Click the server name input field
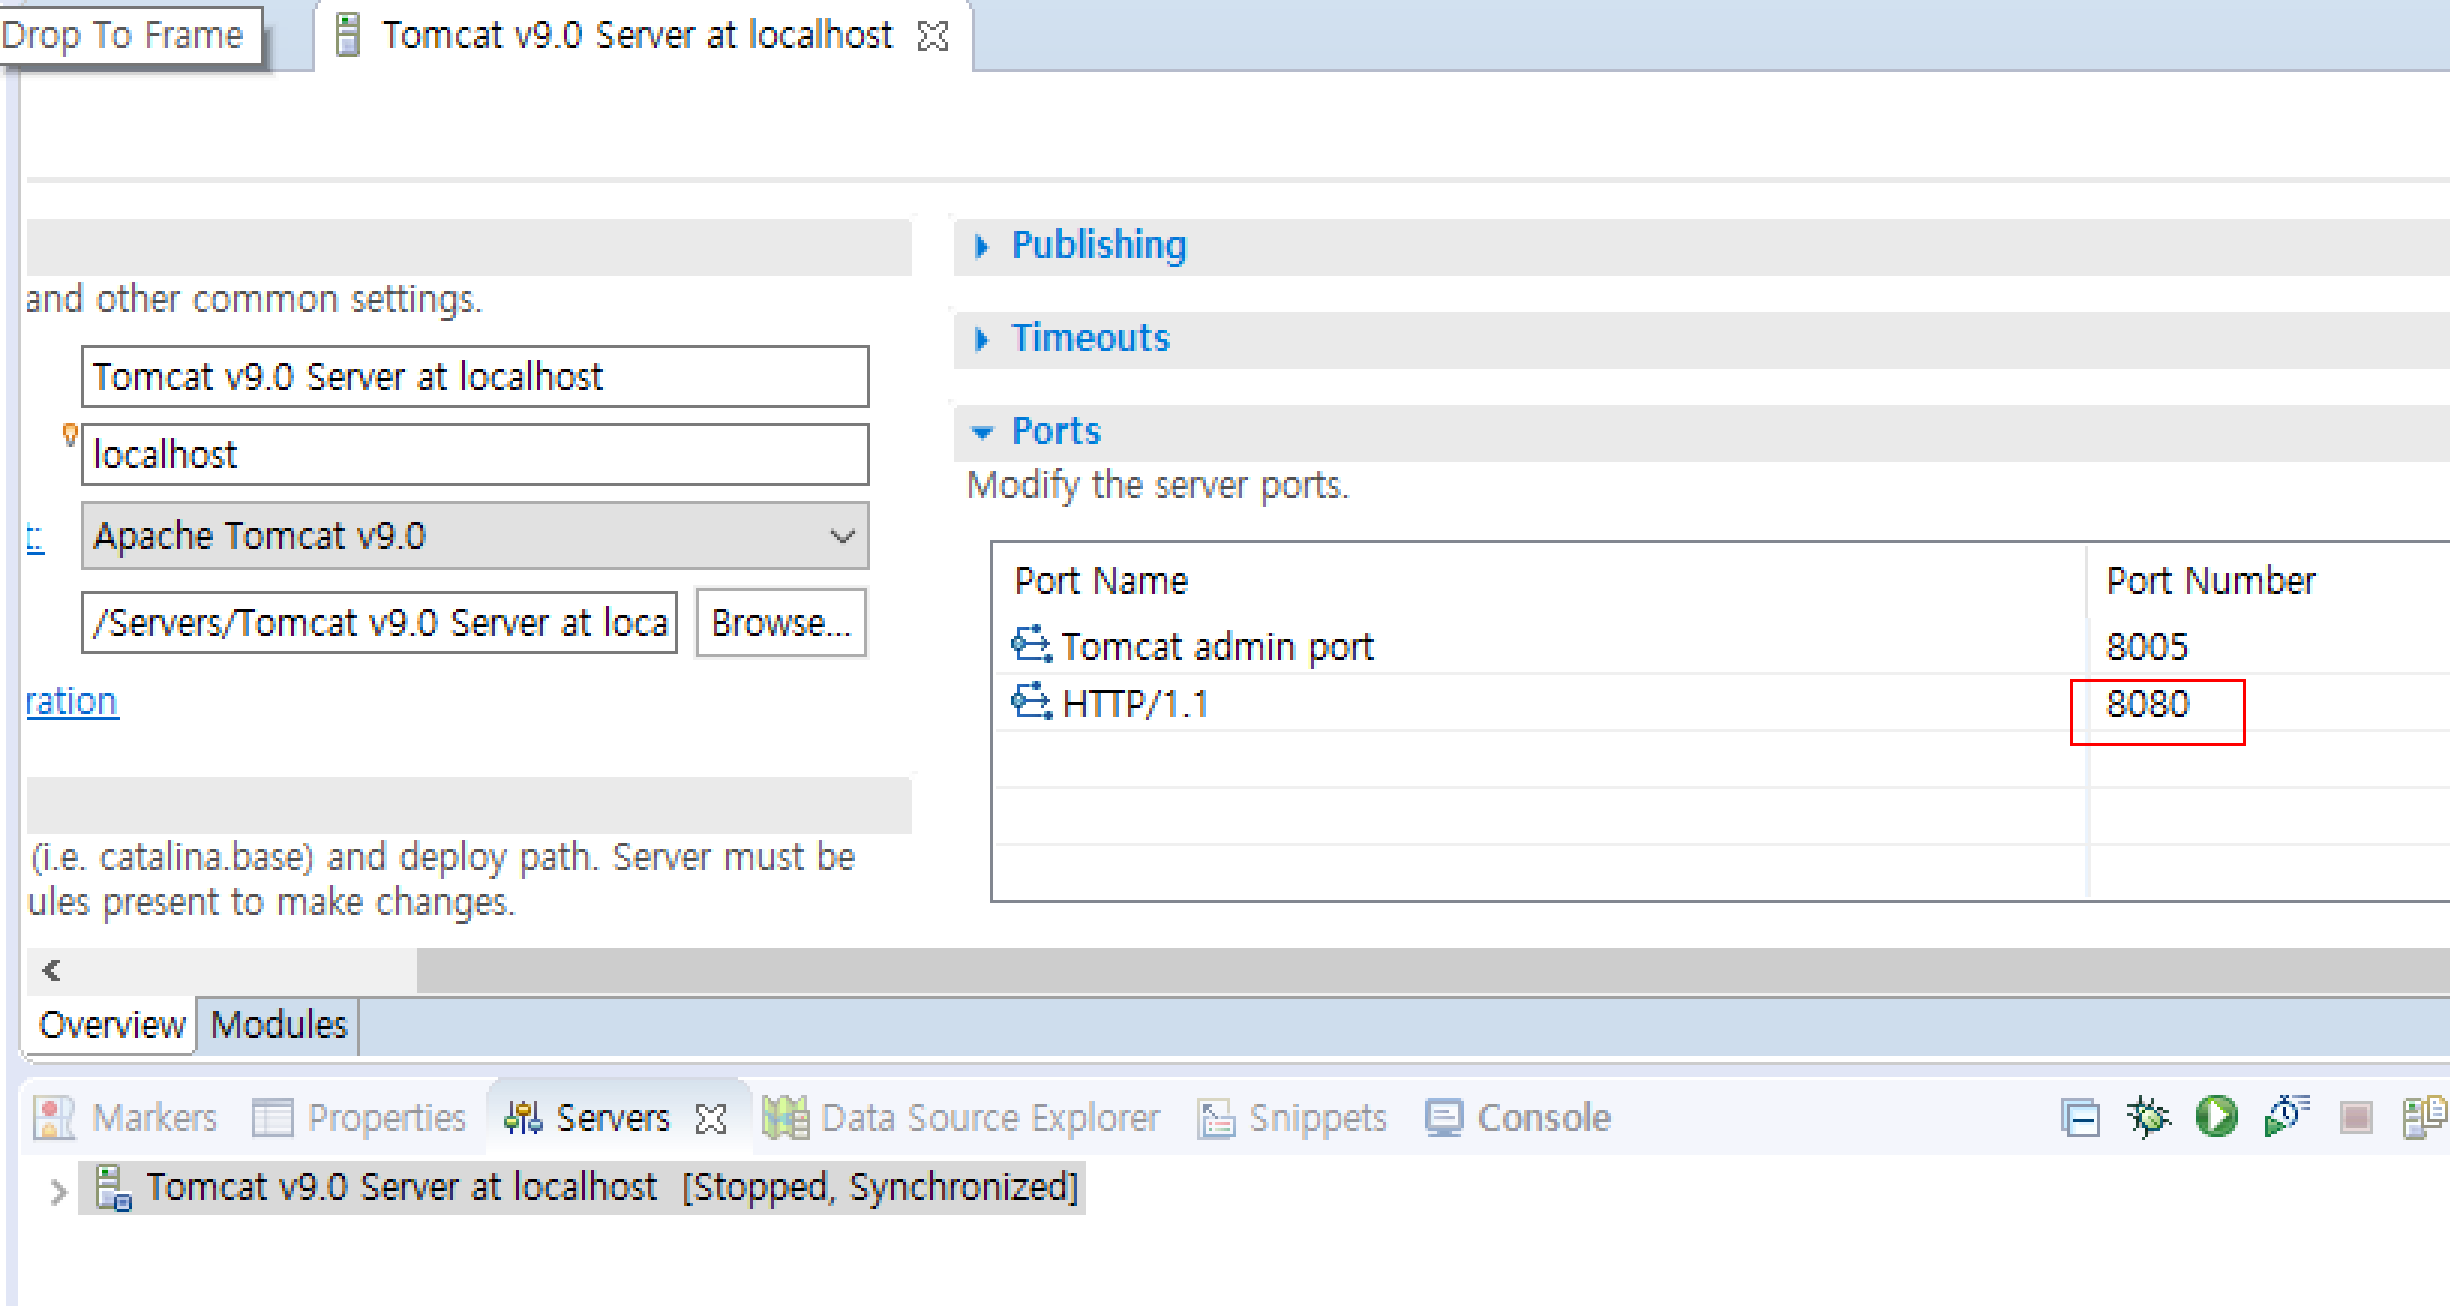The image size is (2450, 1306). point(475,377)
